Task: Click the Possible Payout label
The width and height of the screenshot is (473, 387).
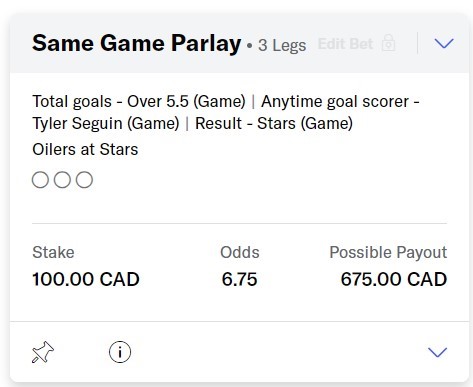Action: 388,252
